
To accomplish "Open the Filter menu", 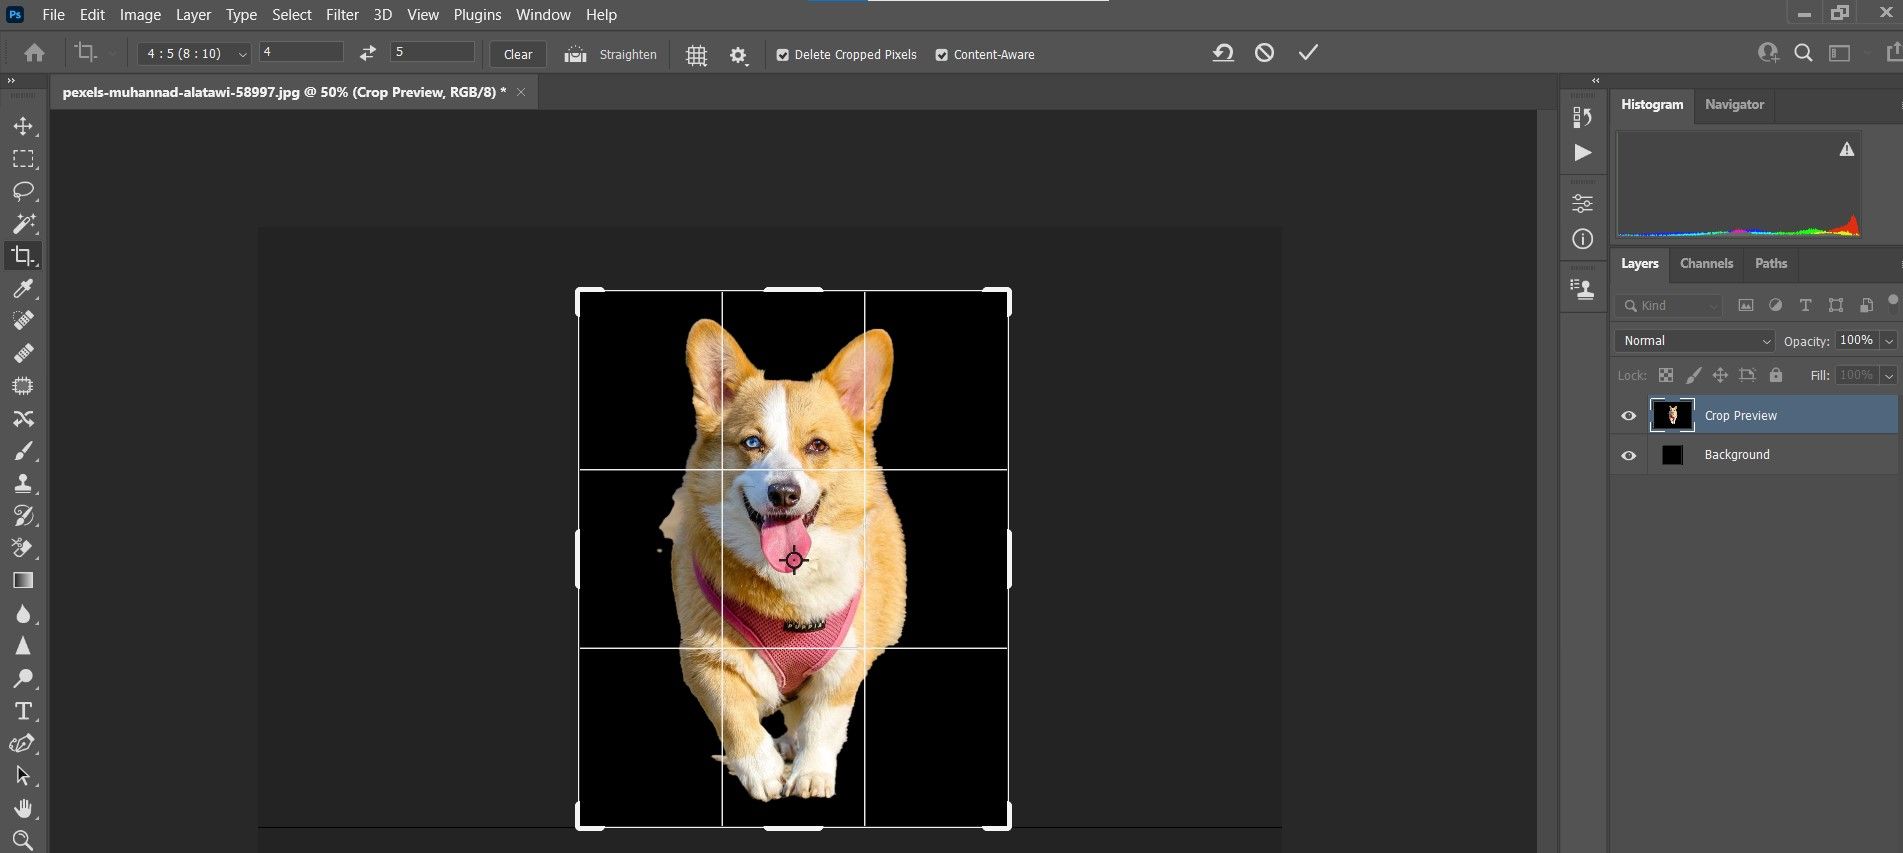I will click(x=342, y=15).
